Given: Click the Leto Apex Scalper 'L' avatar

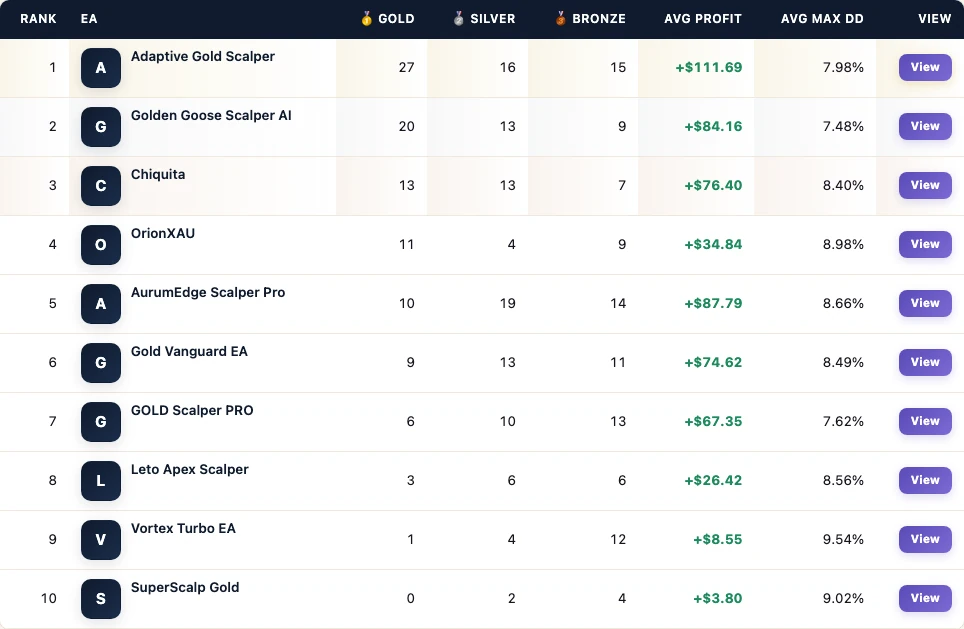Looking at the screenshot, I should (x=101, y=481).
